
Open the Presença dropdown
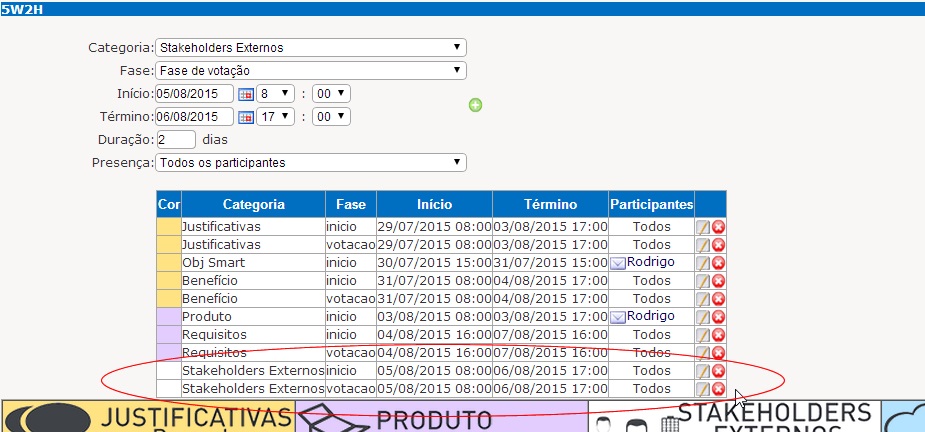[x=310, y=162]
